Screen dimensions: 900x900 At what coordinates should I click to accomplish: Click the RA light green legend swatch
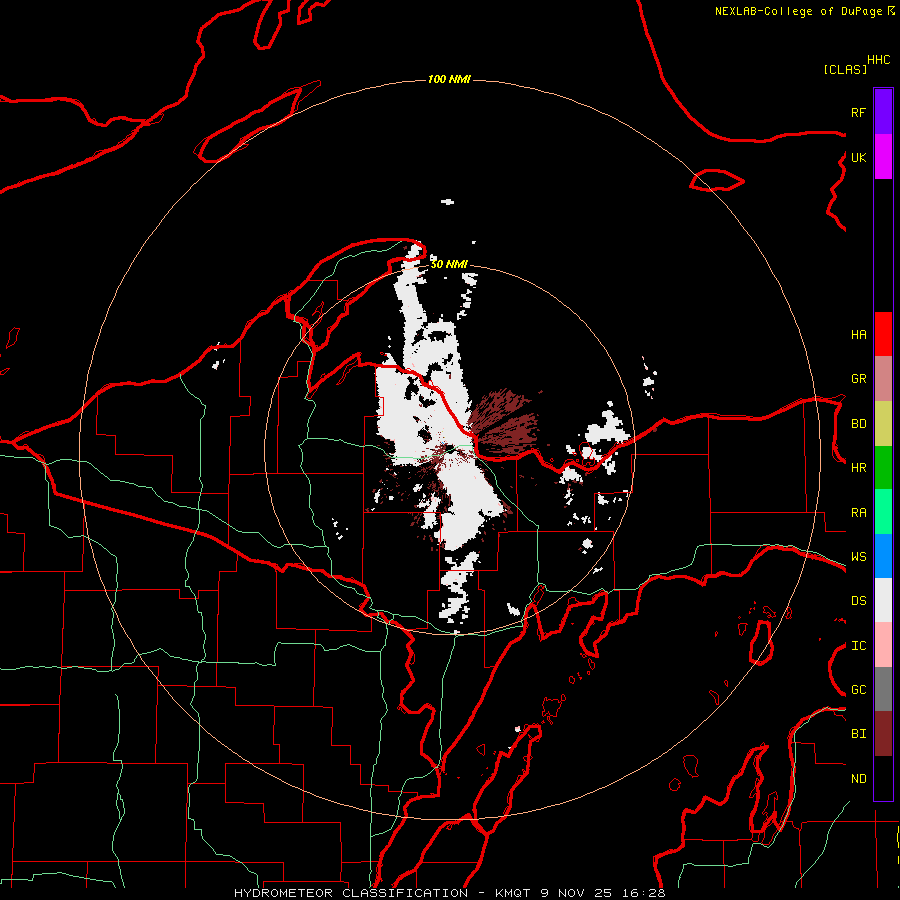(x=883, y=512)
